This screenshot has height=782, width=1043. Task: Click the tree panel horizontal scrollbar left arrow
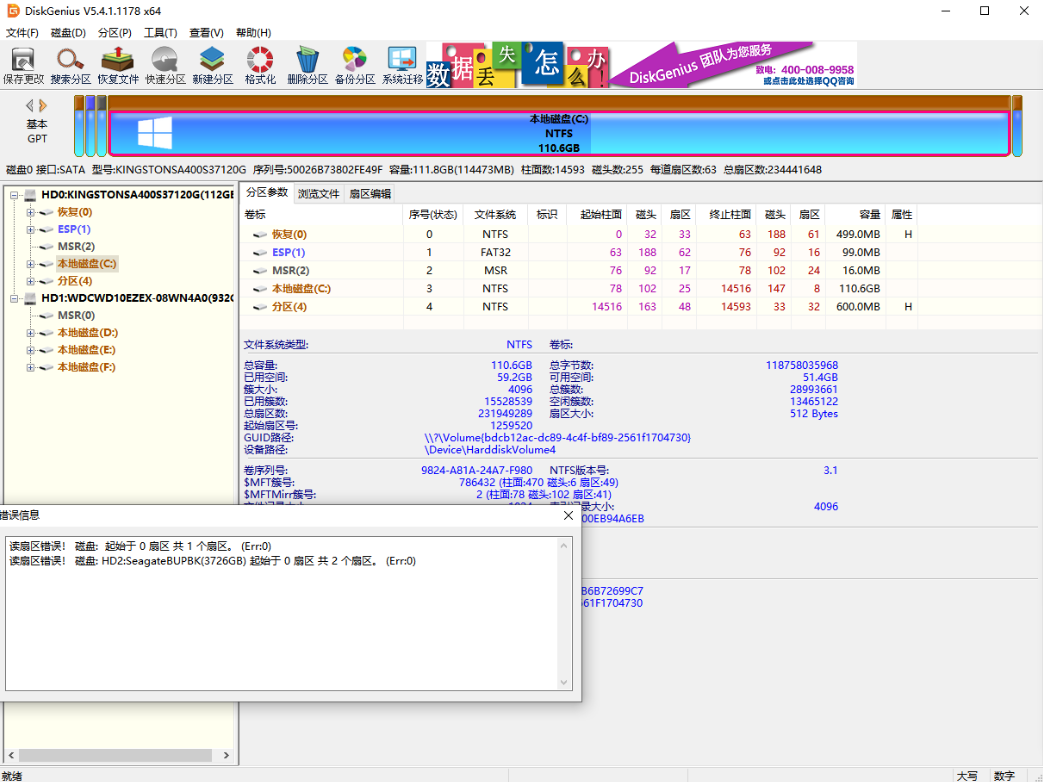tap(11, 755)
